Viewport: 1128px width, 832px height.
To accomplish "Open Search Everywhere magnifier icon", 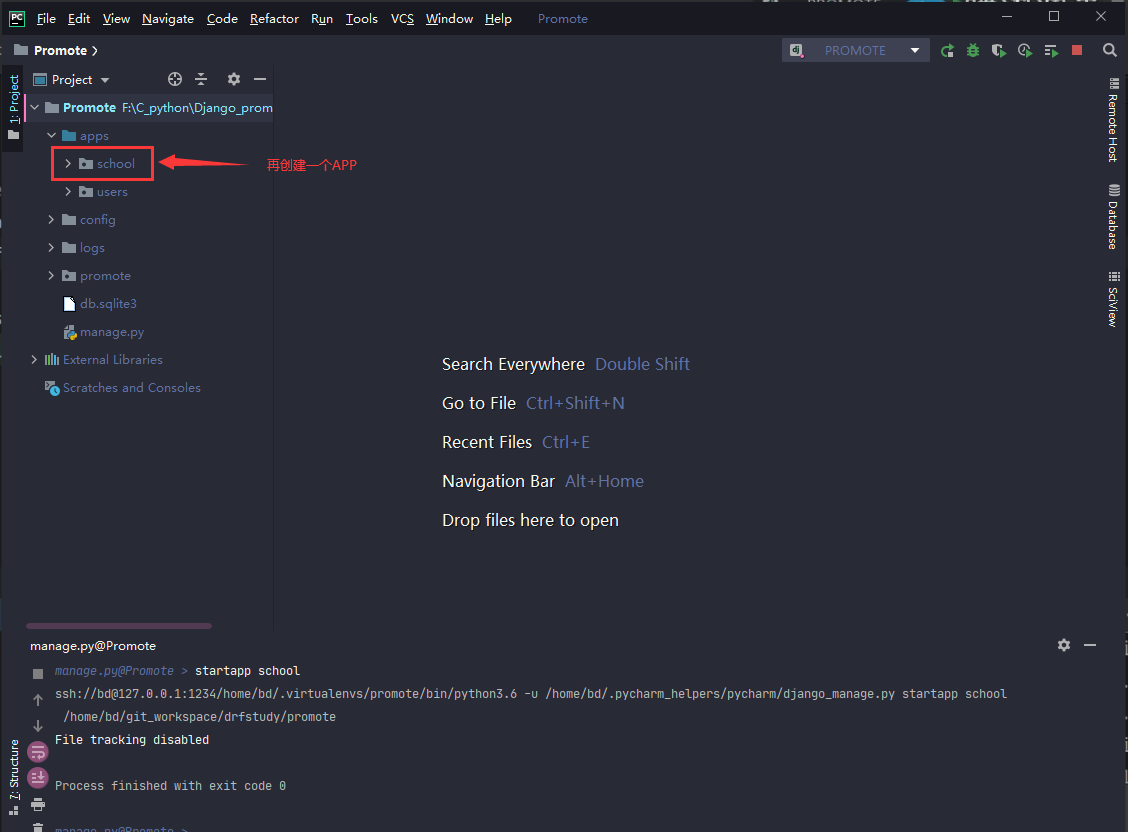I will coord(1110,50).
